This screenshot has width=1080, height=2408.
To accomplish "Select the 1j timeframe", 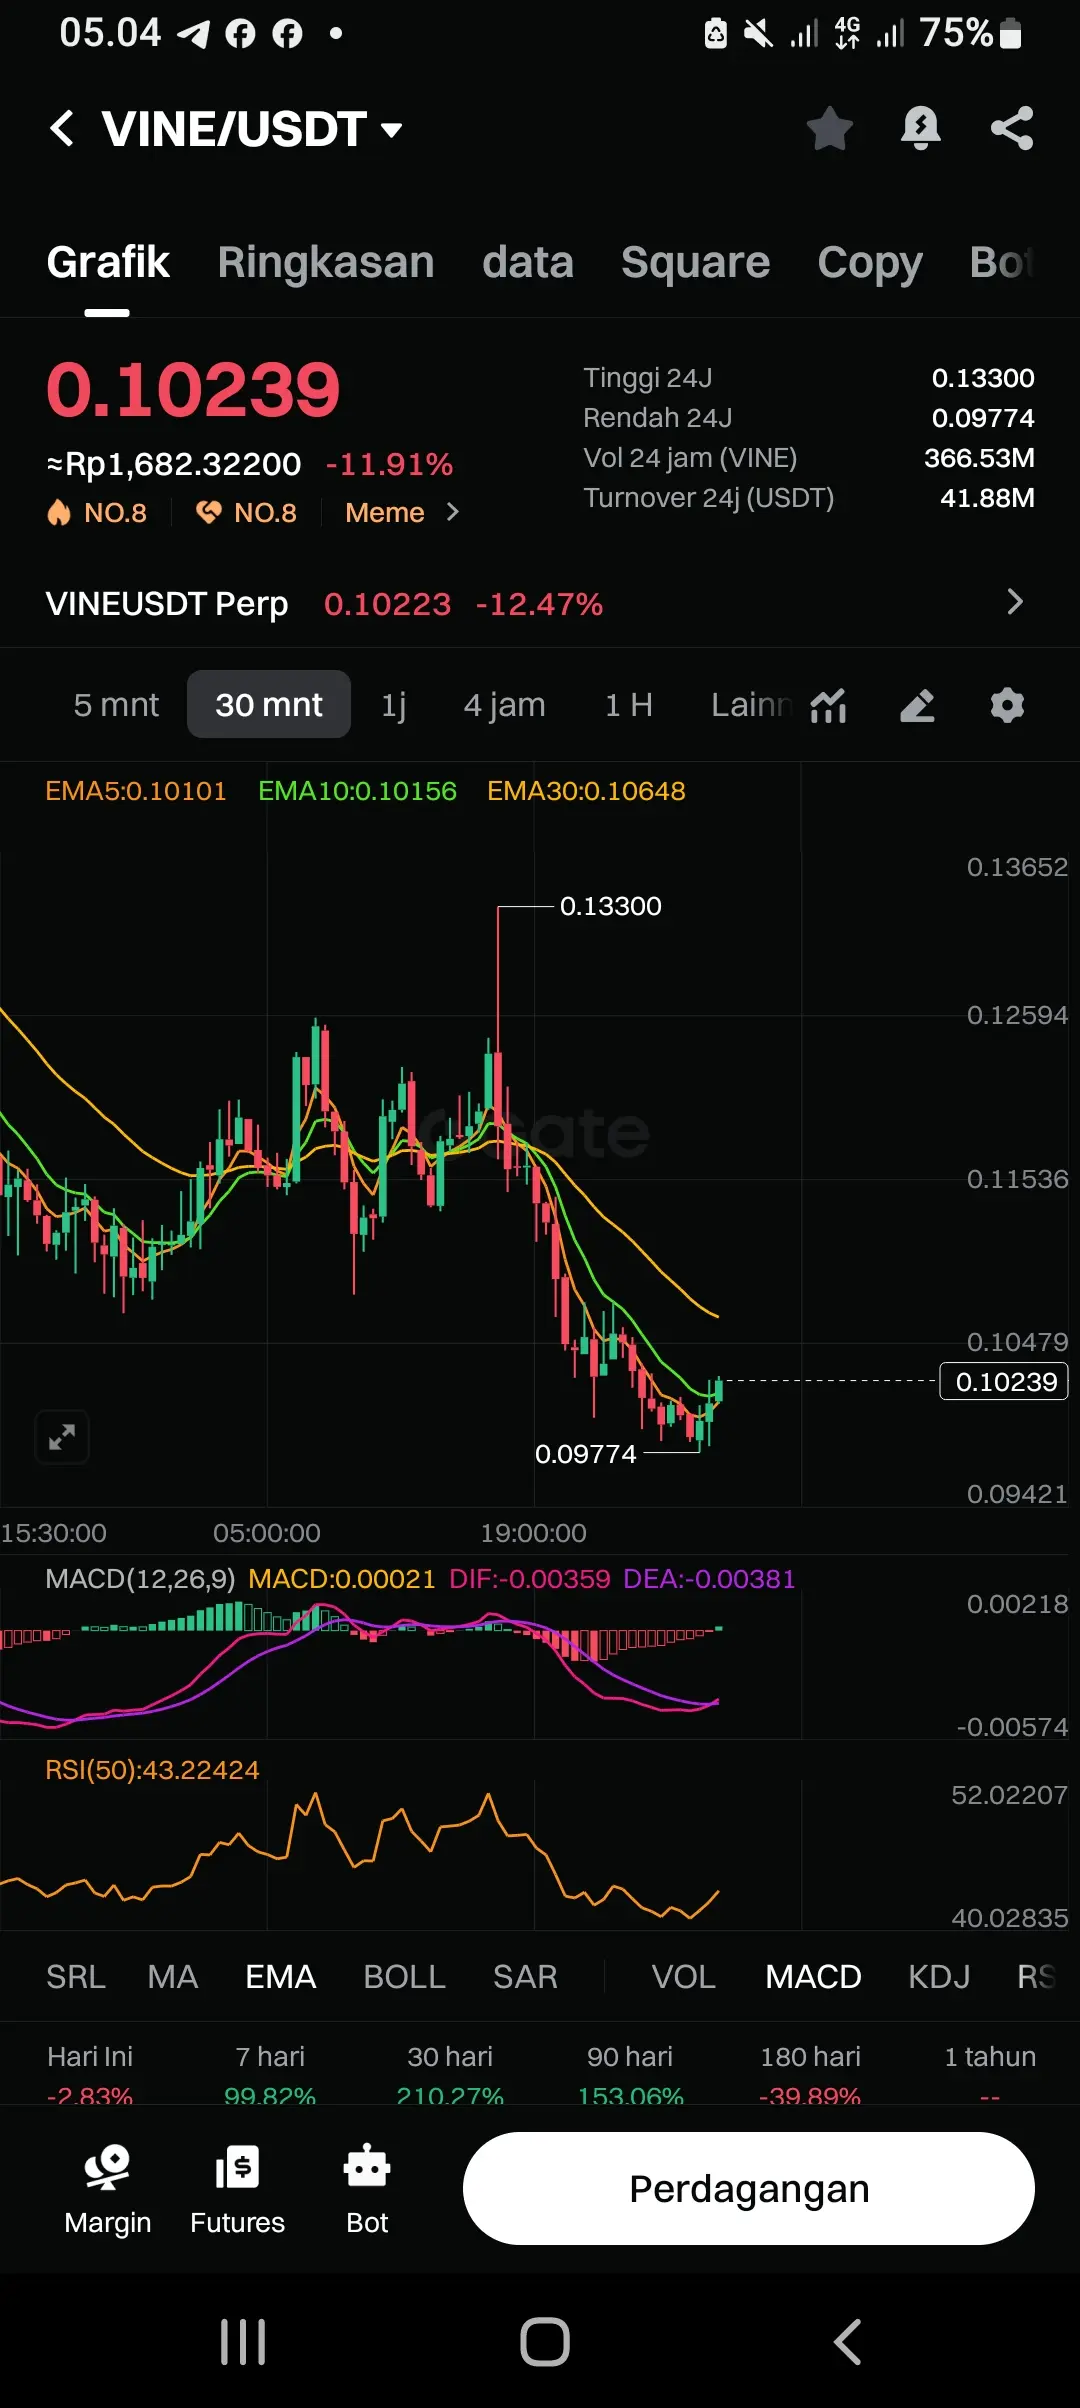I will 394,705.
